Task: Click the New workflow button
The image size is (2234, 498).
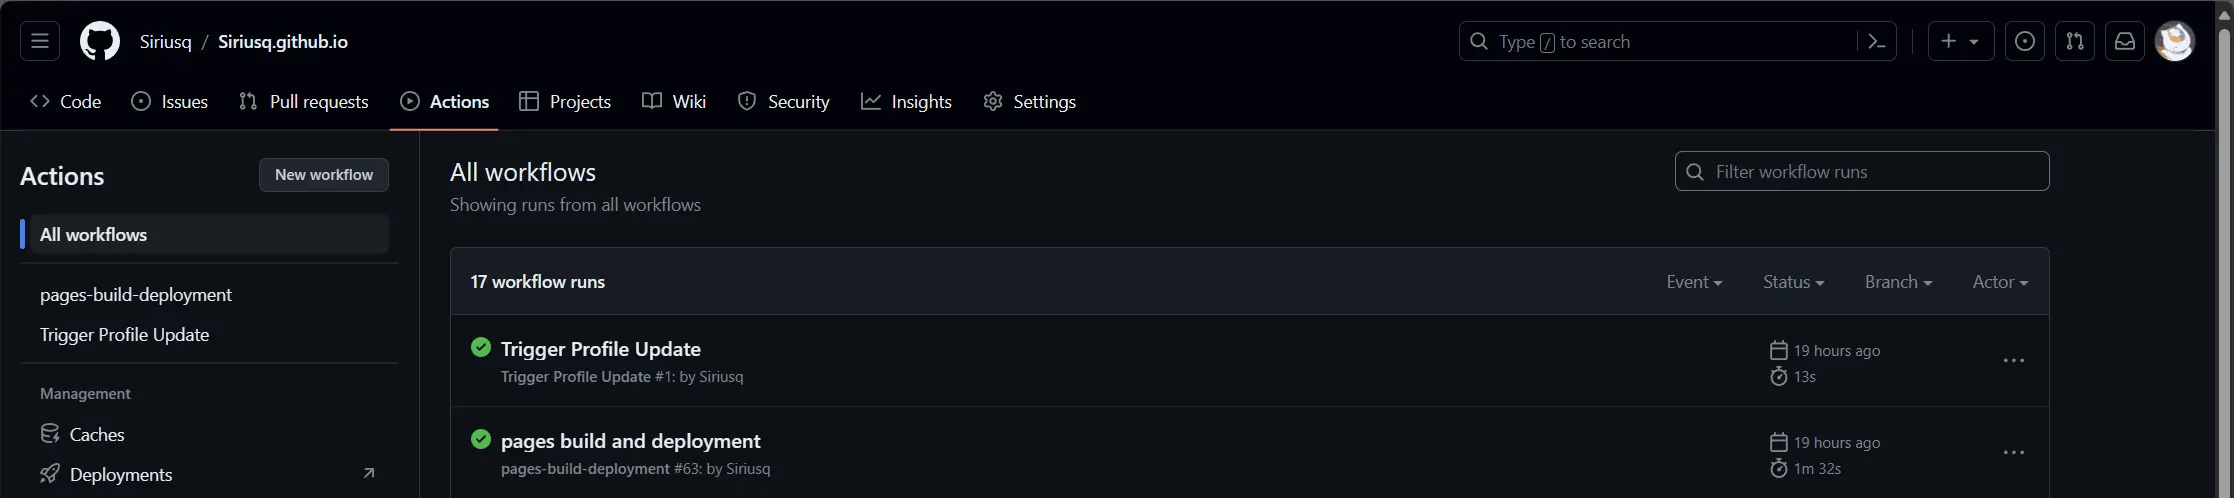Action: (x=324, y=175)
